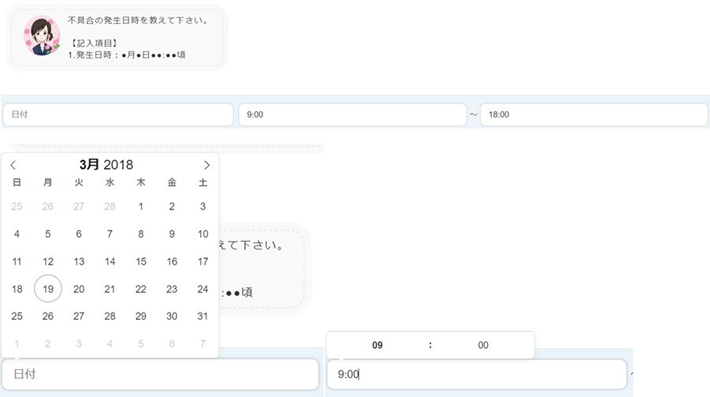
Task: Select greyed February 27 date
Action: click(79, 206)
